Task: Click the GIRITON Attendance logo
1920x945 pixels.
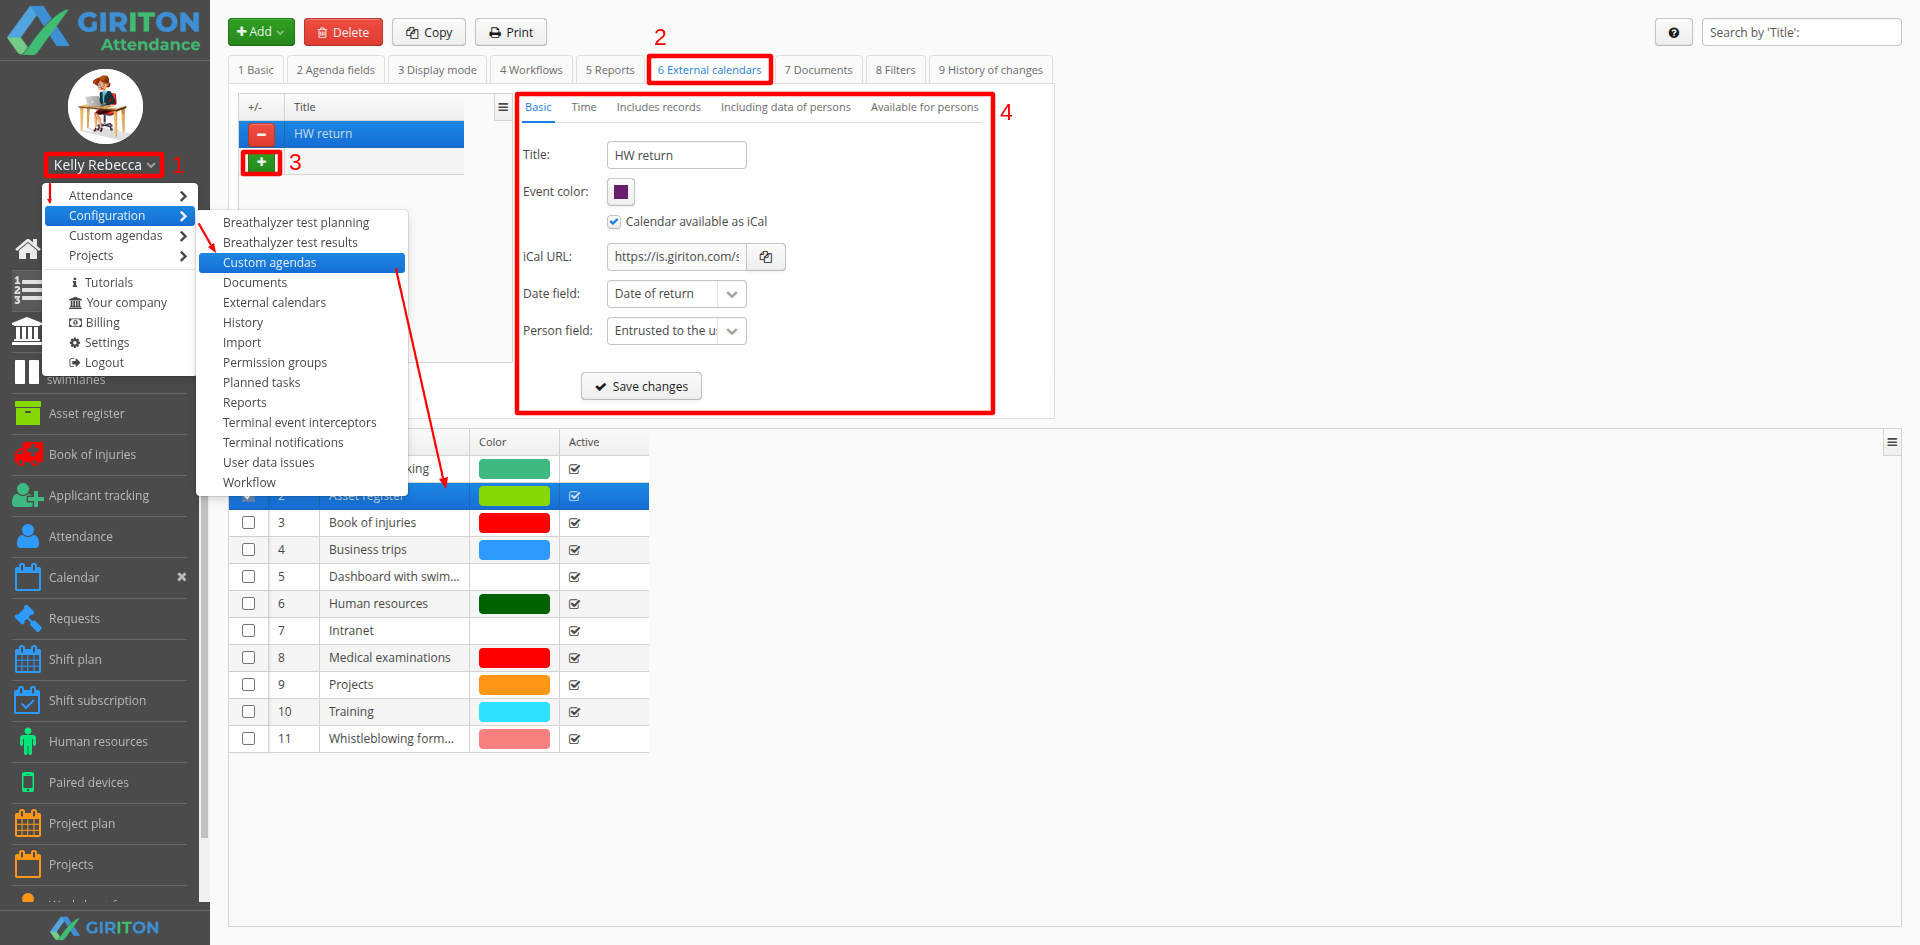Action: pyautogui.click(x=104, y=30)
